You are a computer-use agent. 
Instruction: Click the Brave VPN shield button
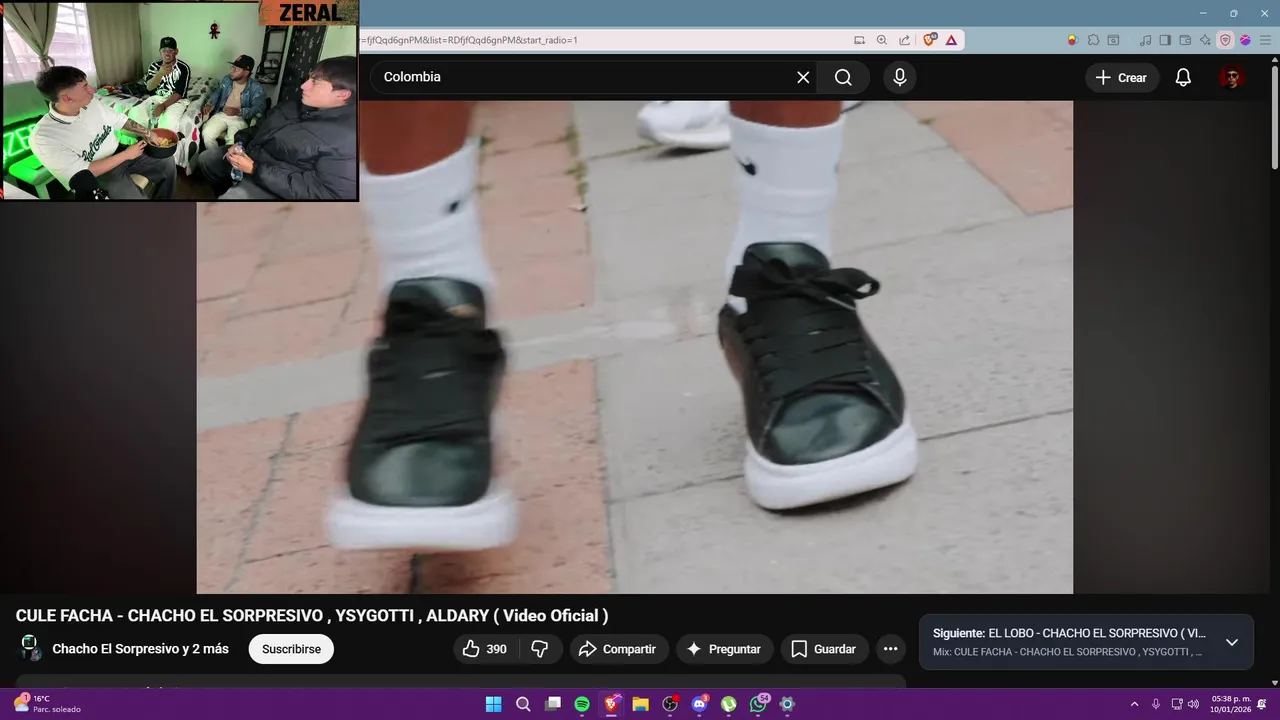tap(1225, 40)
